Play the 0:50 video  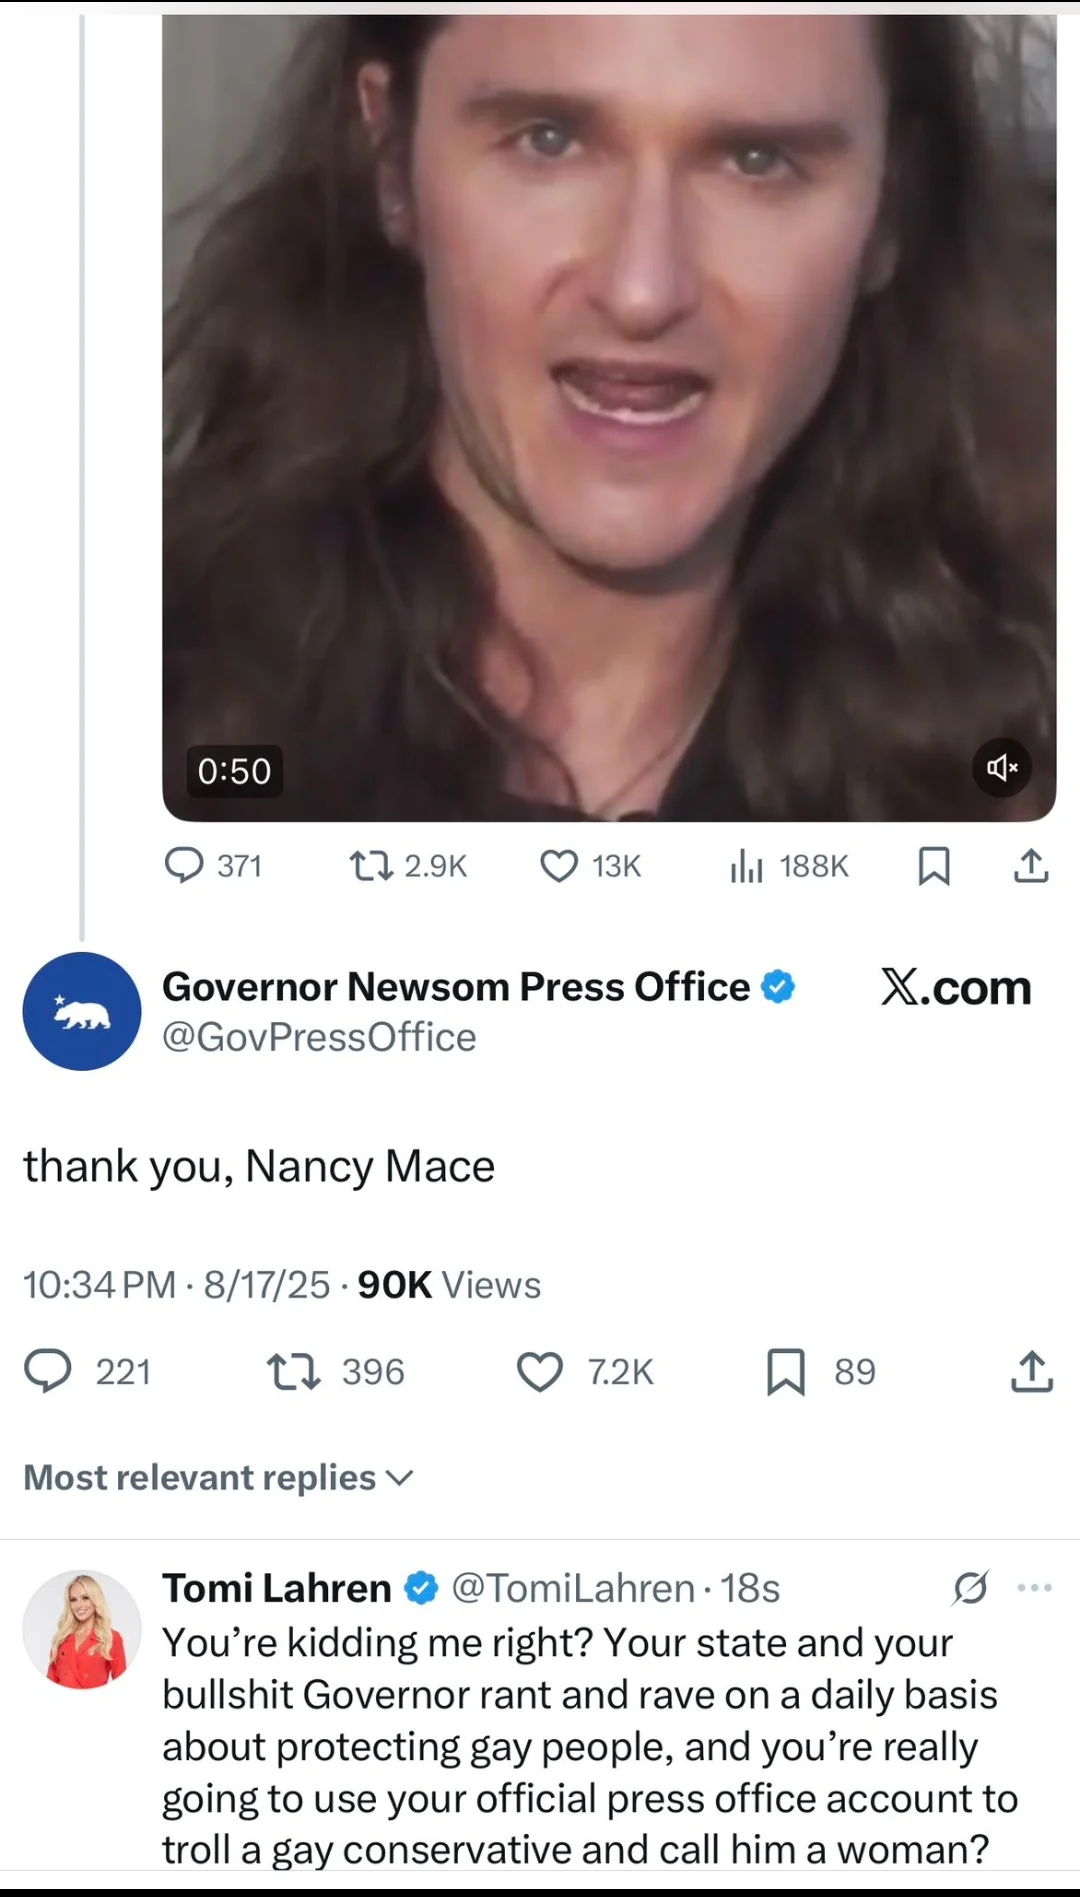click(609, 418)
